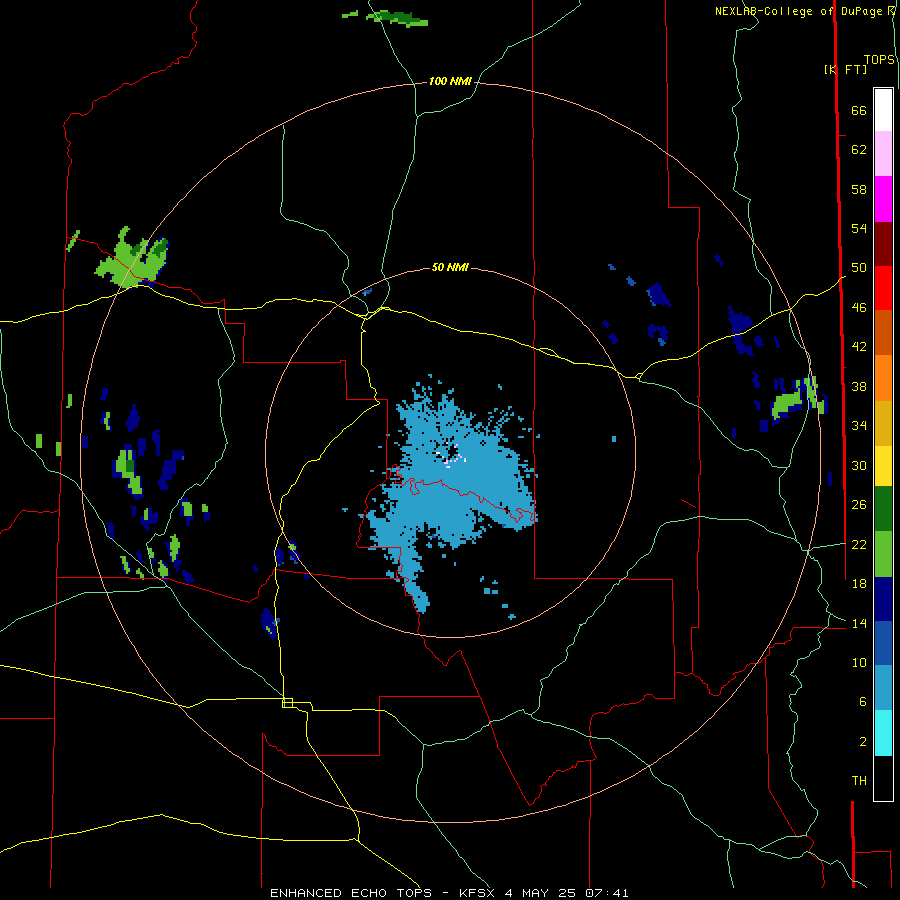Click the "ENHANCED ECHO TOPS" caption text
900x900 pixels.
pyautogui.click(x=350, y=893)
